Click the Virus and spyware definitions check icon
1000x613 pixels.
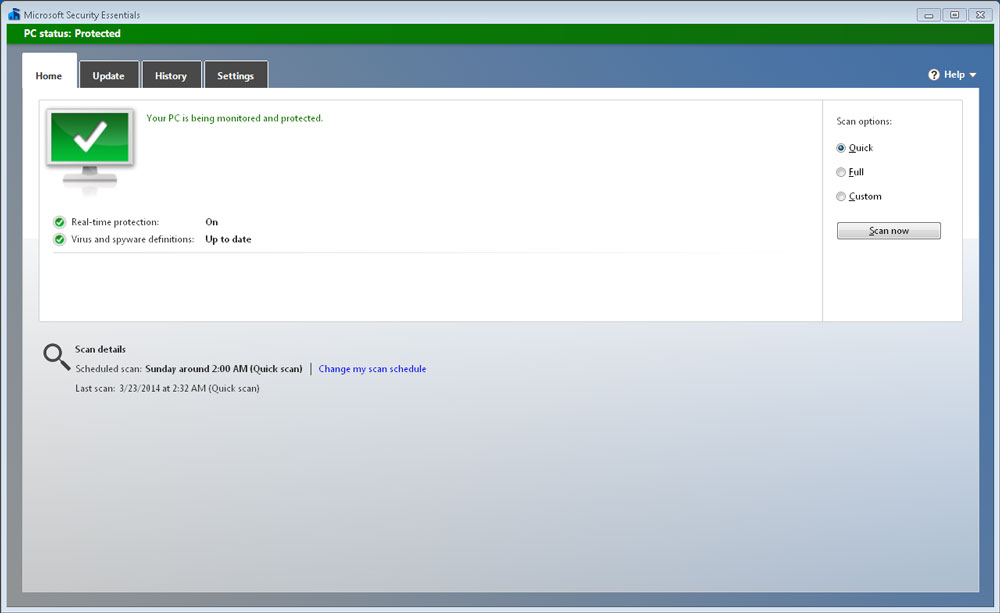click(59, 239)
